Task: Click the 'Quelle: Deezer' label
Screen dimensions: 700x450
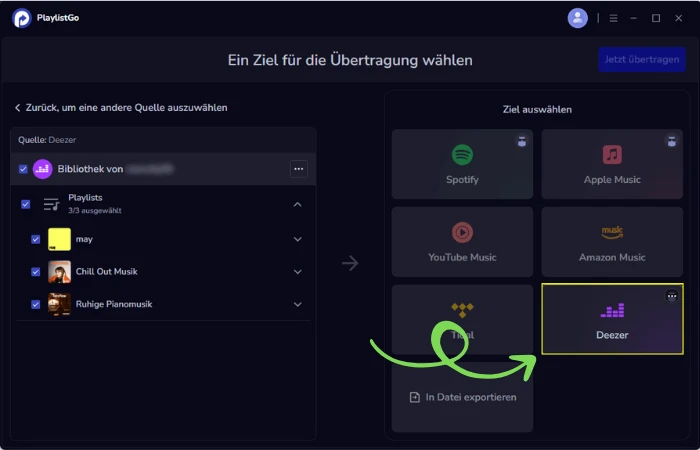Action: (47, 140)
